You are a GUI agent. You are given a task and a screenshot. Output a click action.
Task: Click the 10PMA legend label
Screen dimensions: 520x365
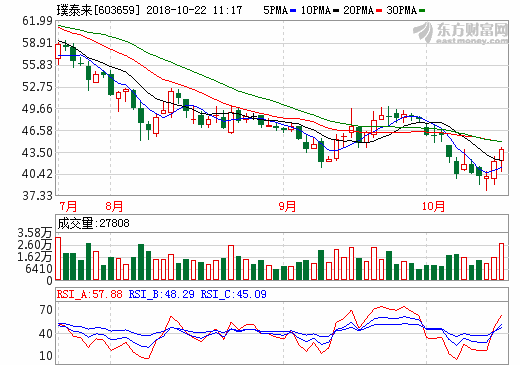(316, 10)
